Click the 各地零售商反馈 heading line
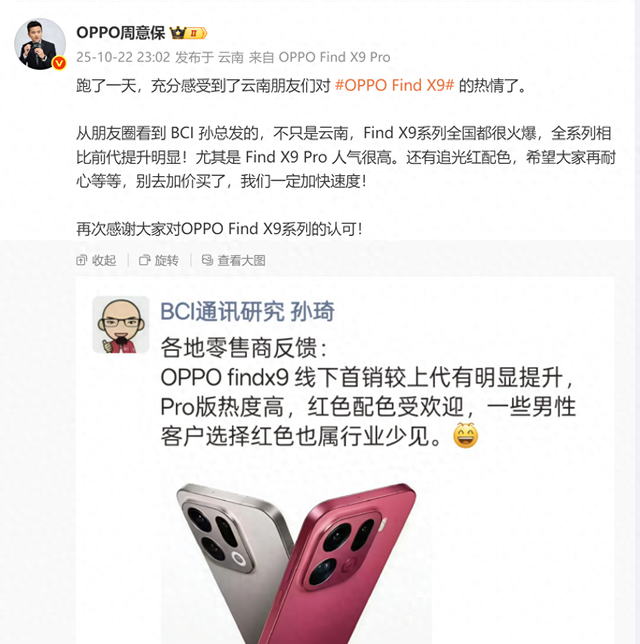 [243, 347]
